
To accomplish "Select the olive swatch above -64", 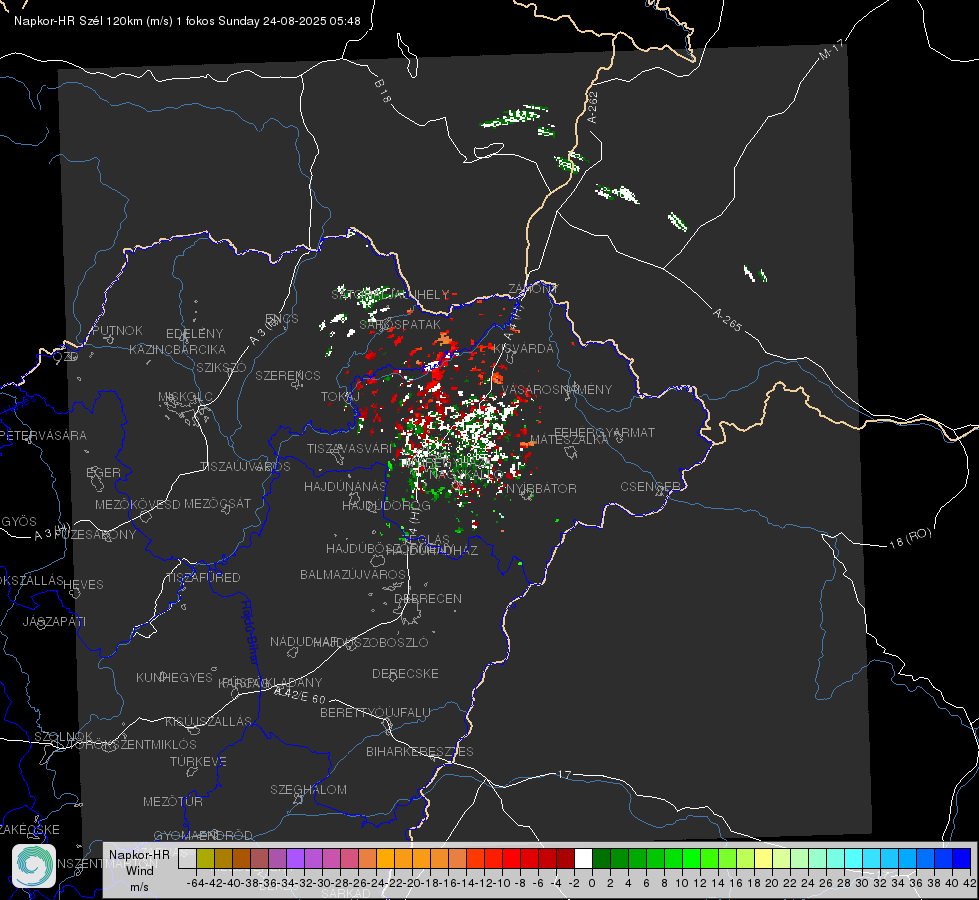I will 205,858.
